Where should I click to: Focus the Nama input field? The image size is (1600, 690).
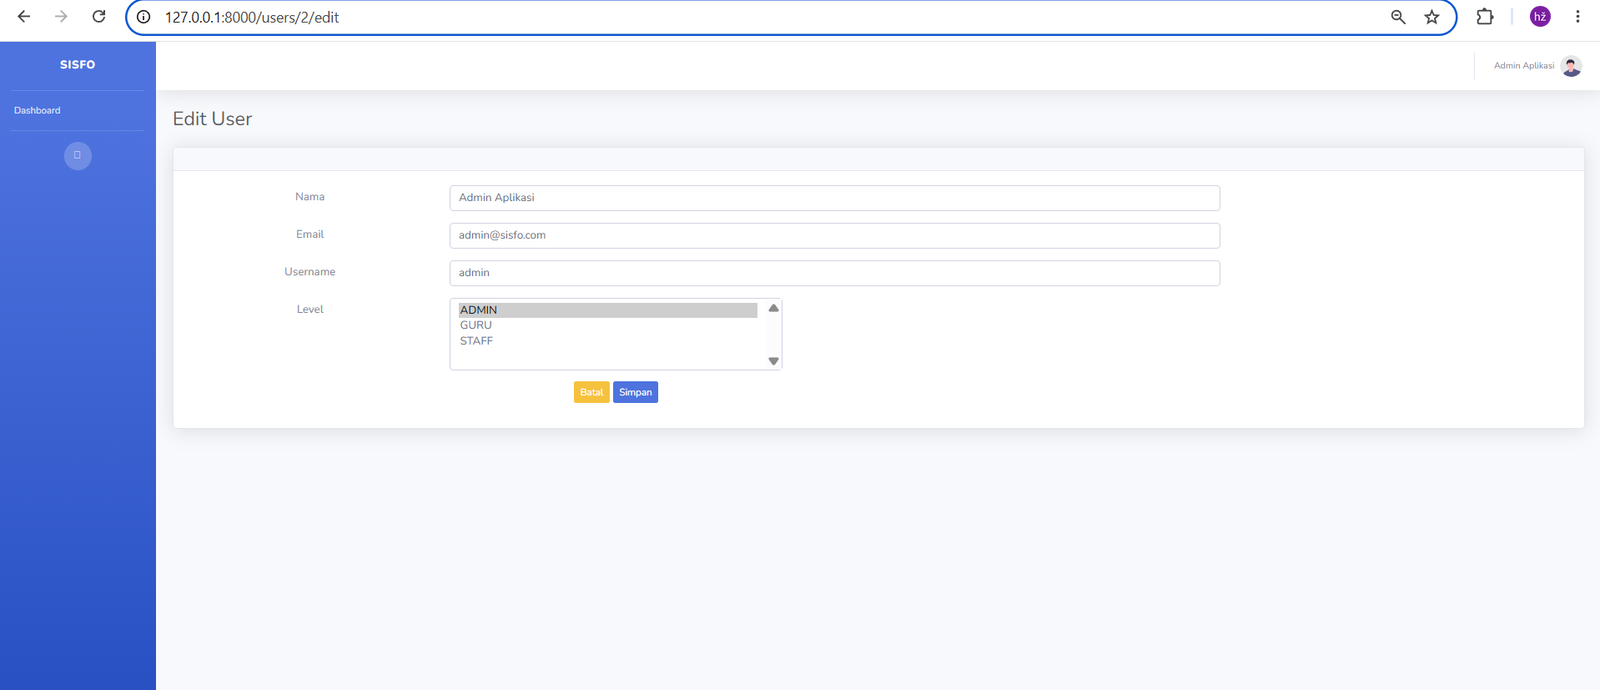coord(835,198)
